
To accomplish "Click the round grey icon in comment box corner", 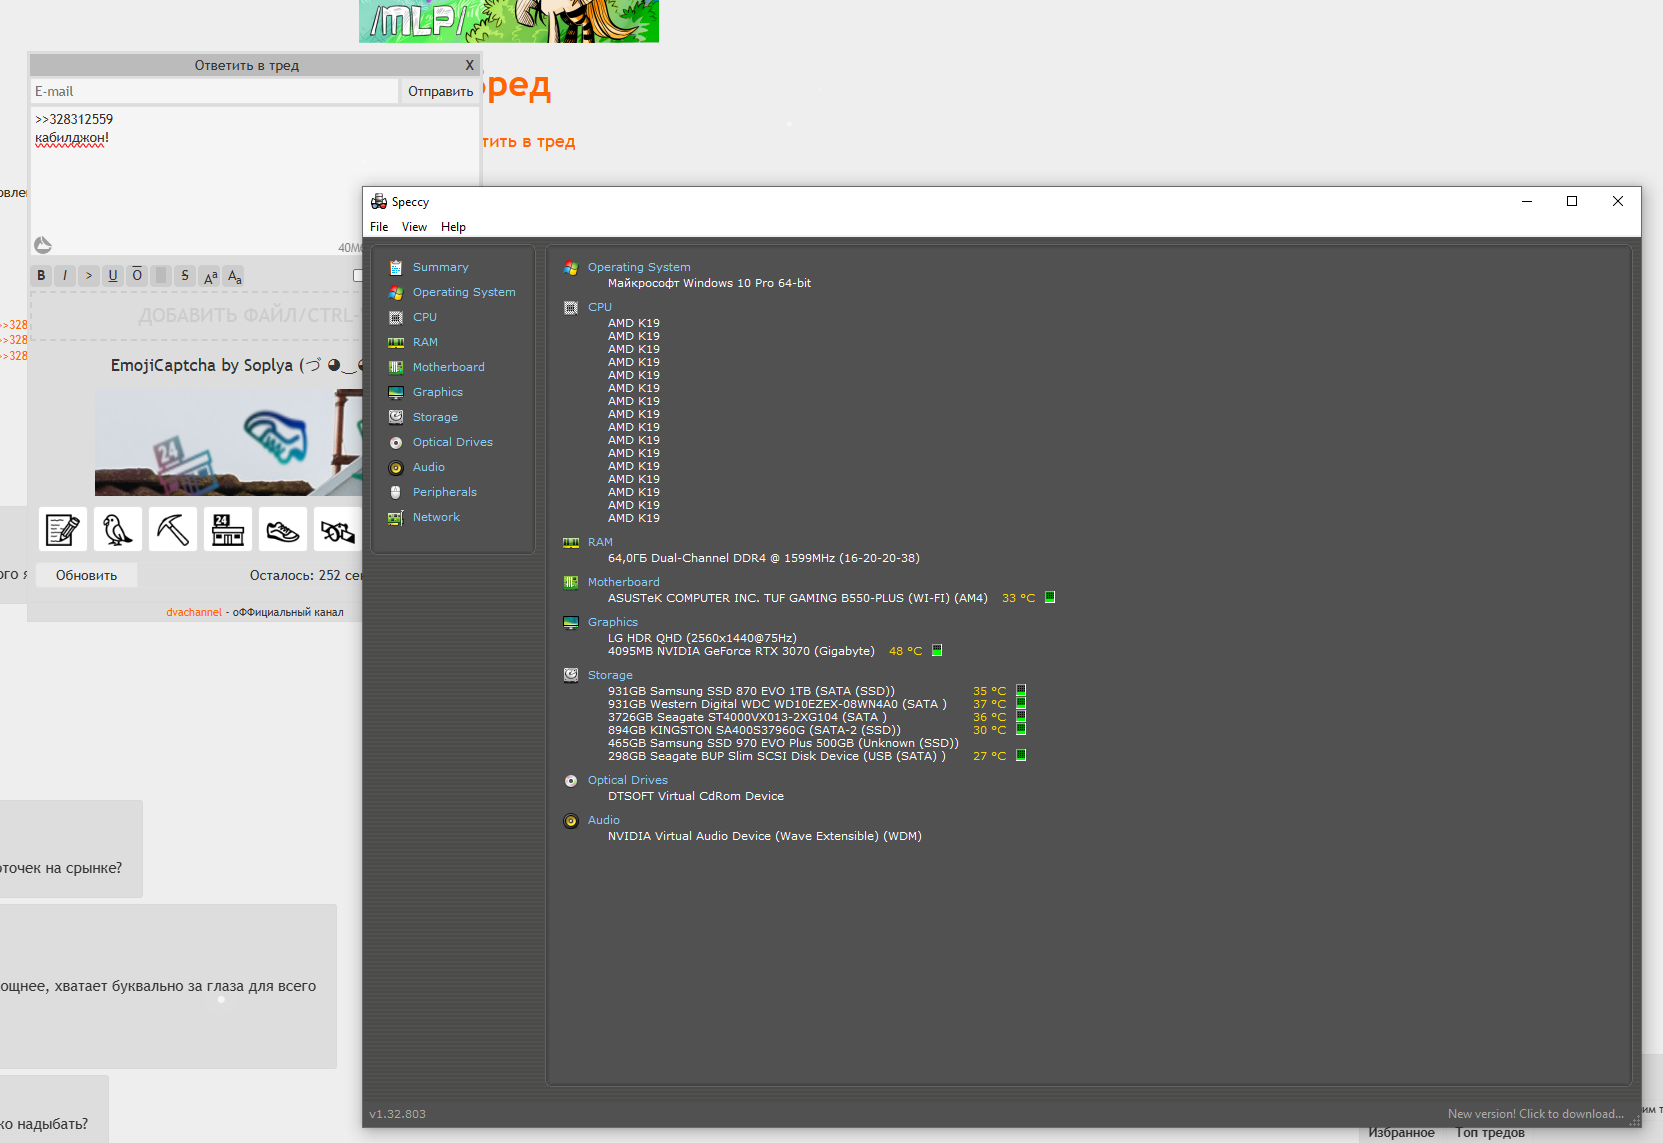I will pos(43,245).
